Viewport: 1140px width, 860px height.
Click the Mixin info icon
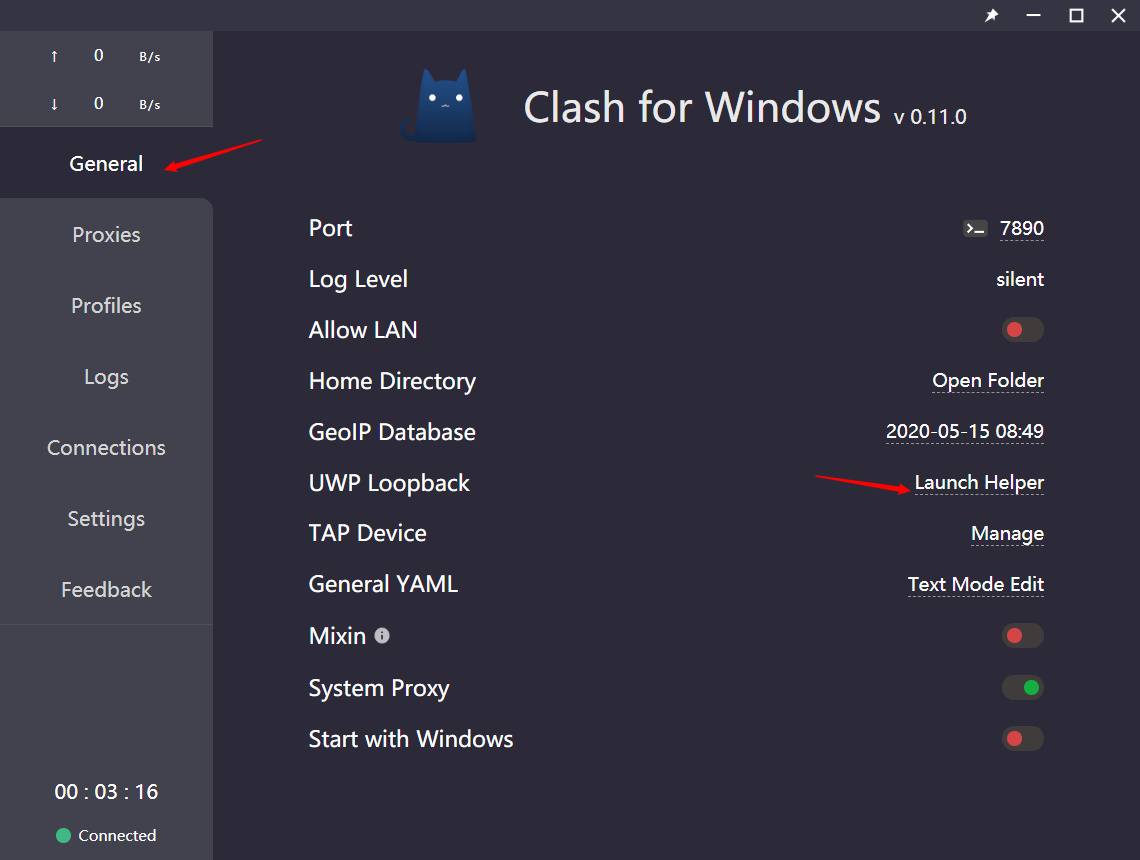pos(382,636)
